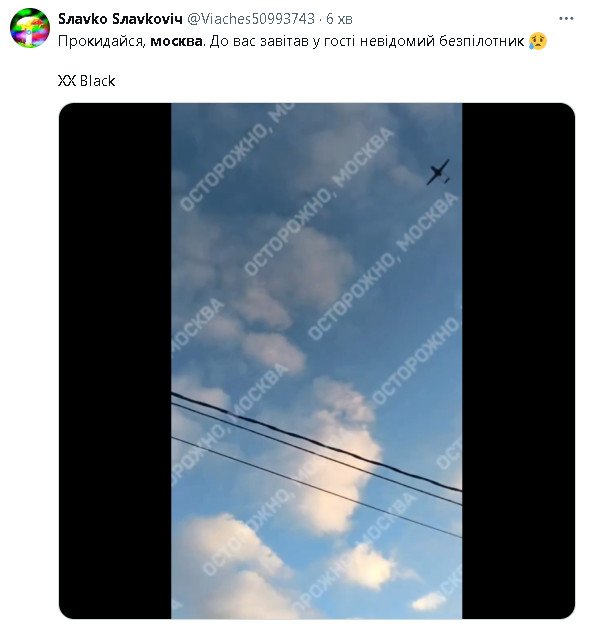This screenshot has height=631, width=591.
Task: Click the left black bar of video
Action: [x=115, y=361]
